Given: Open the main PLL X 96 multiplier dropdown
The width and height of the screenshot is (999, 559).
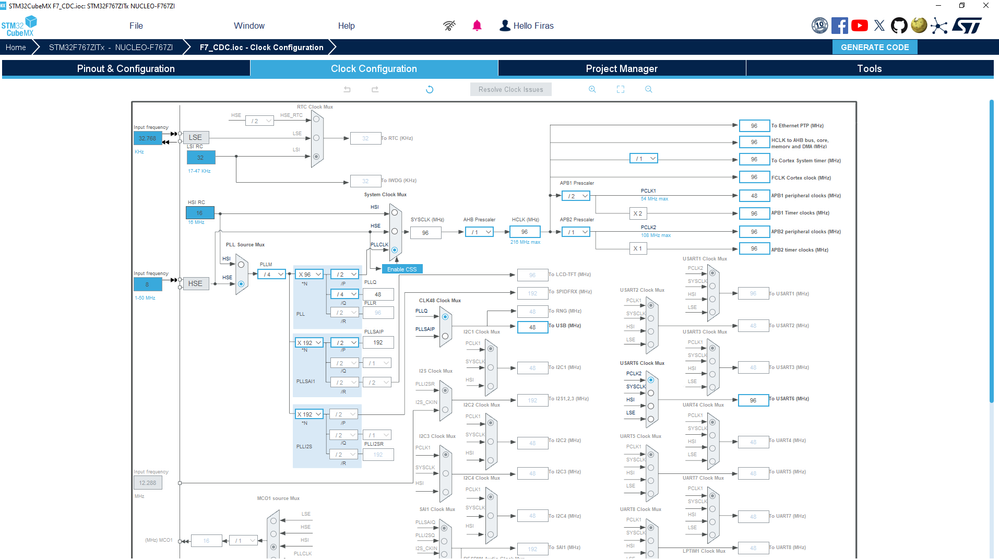Looking at the screenshot, I should pos(310,274).
